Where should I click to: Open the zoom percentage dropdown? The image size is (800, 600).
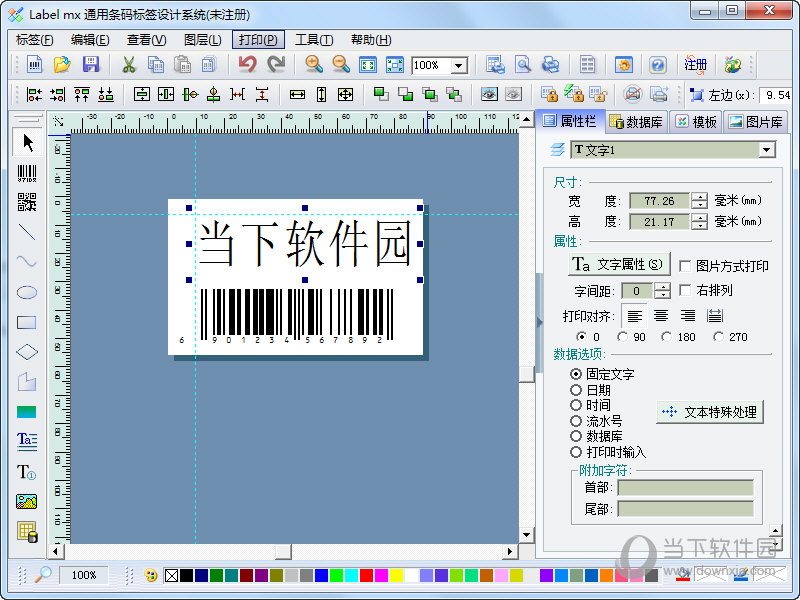pyautogui.click(x=459, y=65)
